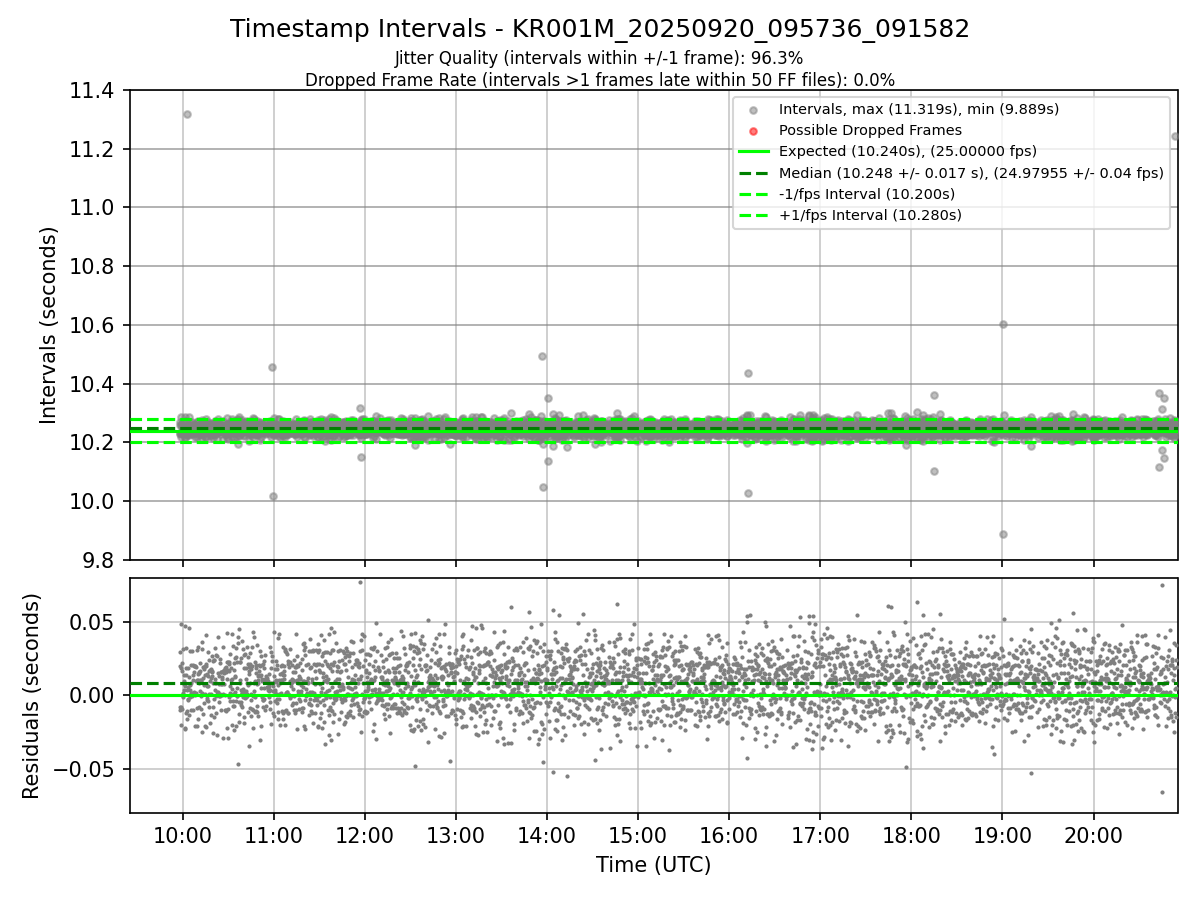Click the gray dot marker in the legend
This screenshot has height=900, width=1200.
click(754, 110)
